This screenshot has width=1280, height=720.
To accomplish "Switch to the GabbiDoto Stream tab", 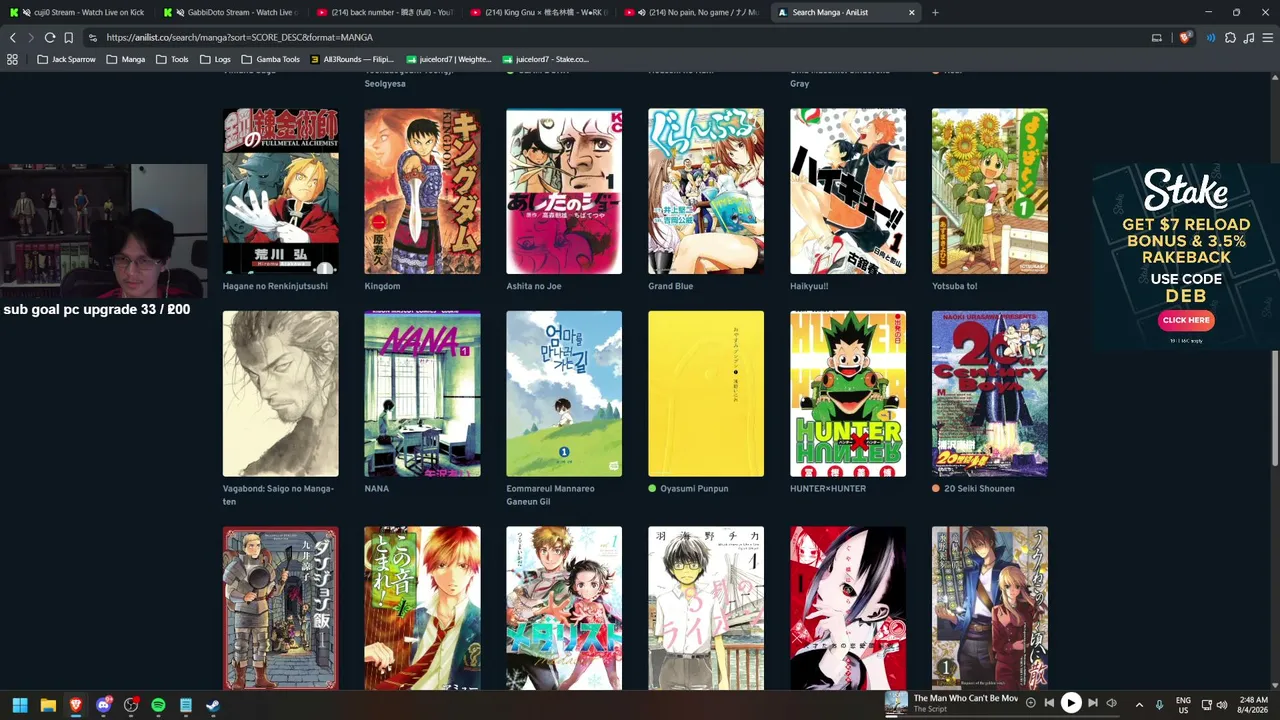I will (x=232, y=13).
